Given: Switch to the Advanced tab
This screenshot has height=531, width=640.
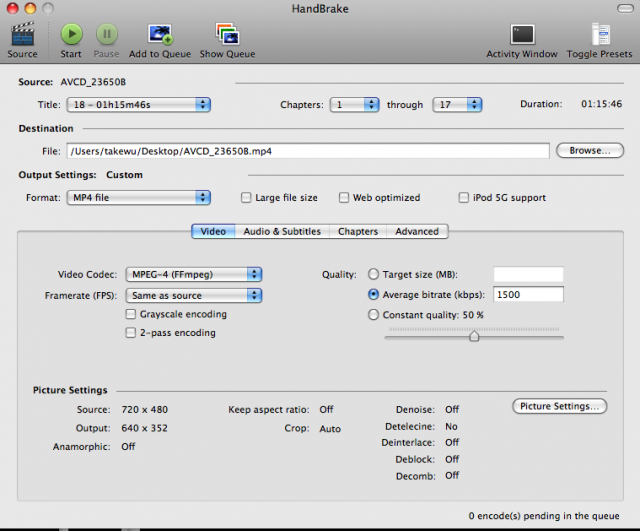Looking at the screenshot, I should 417,231.
